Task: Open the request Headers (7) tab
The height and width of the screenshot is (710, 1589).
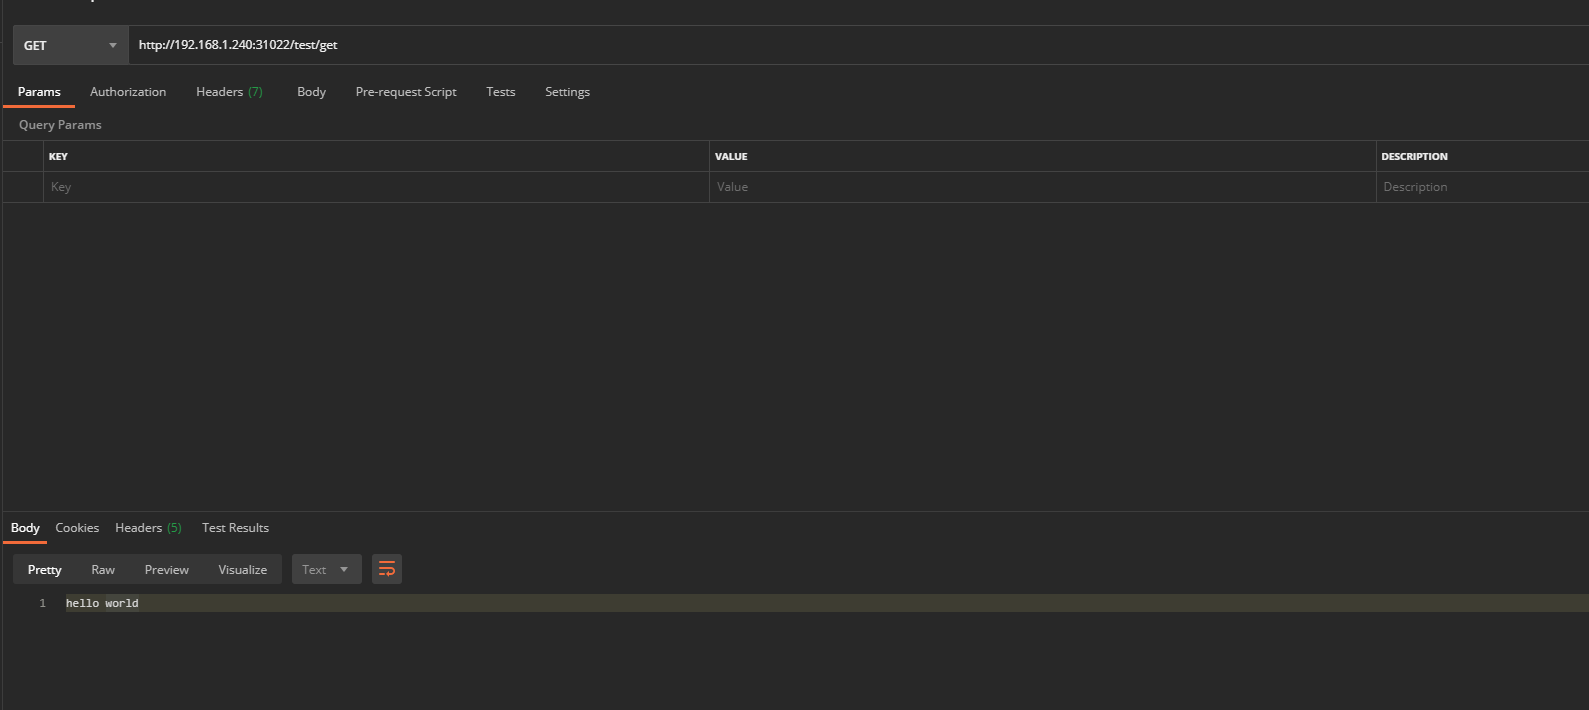Action: point(229,92)
